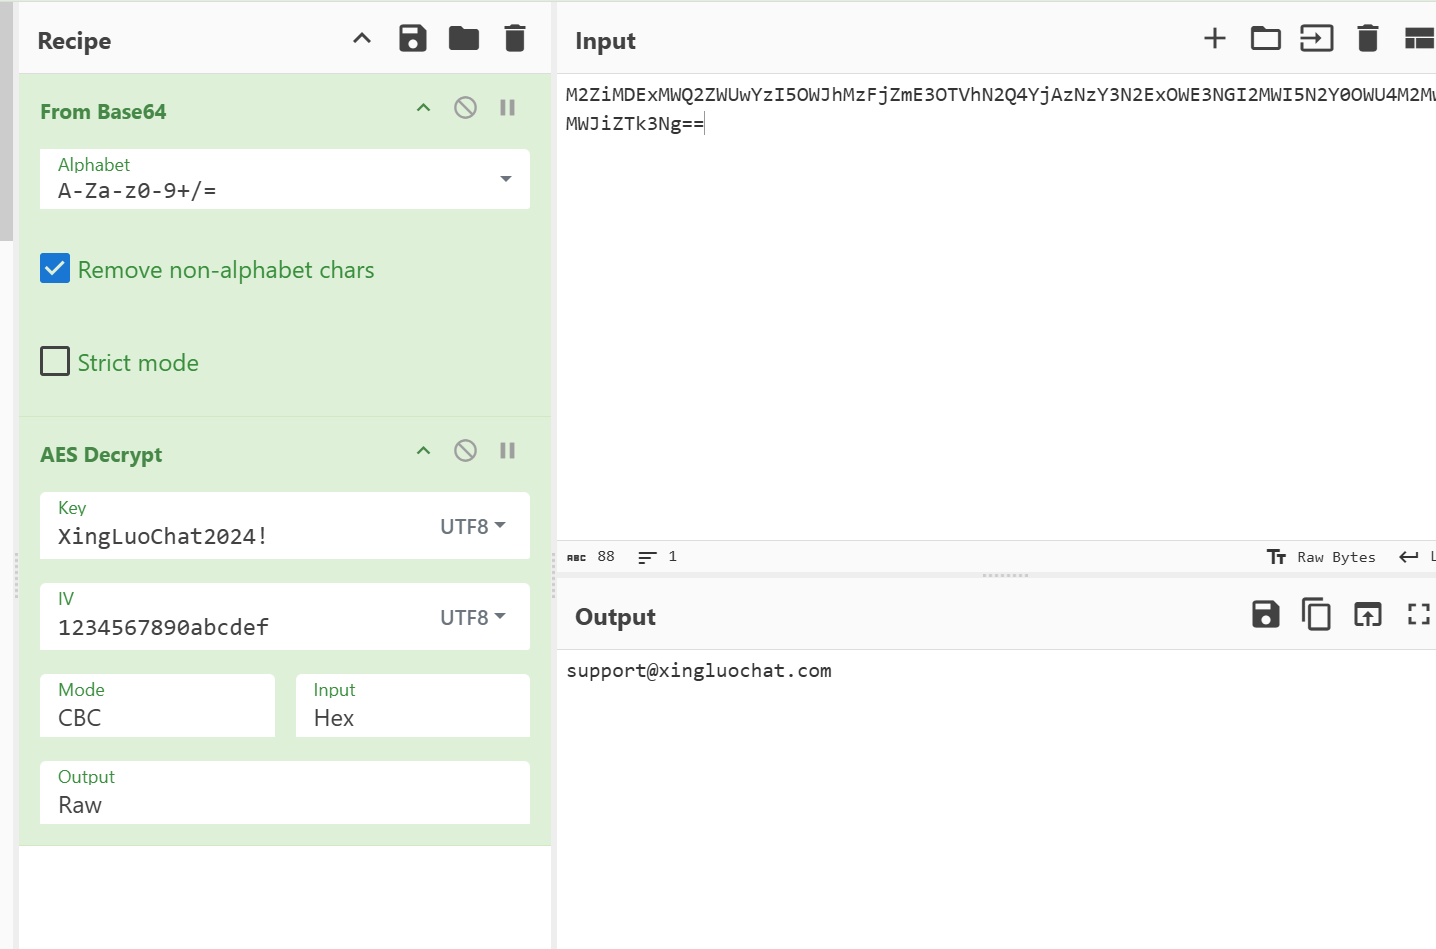Open folder as input
The height and width of the screenshot is (949, 1436).
(x=1265, y=39)
